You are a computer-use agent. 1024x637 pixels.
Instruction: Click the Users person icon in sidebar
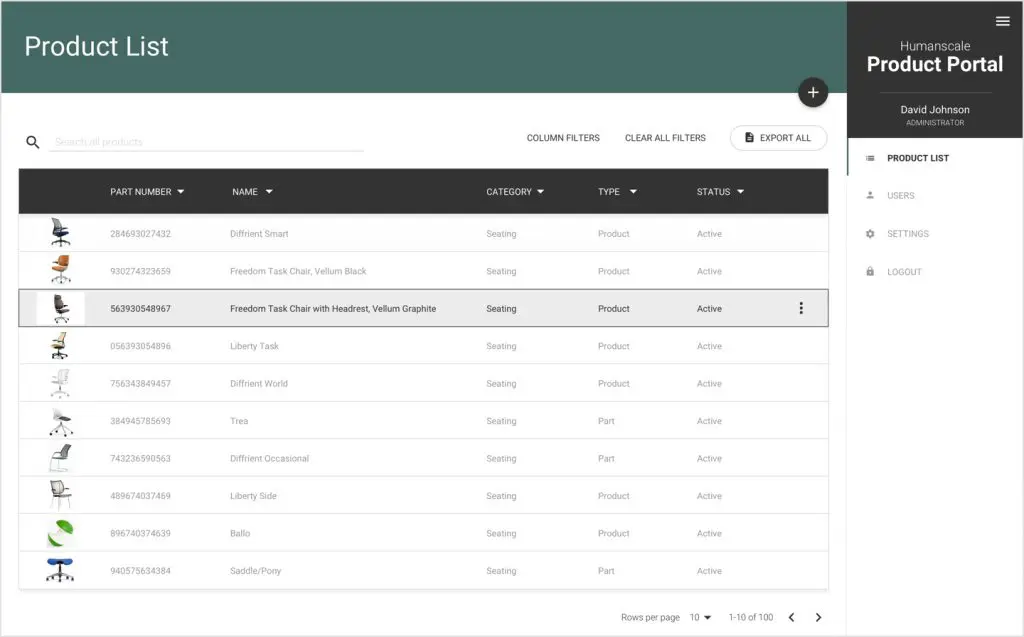click(870, 196)
